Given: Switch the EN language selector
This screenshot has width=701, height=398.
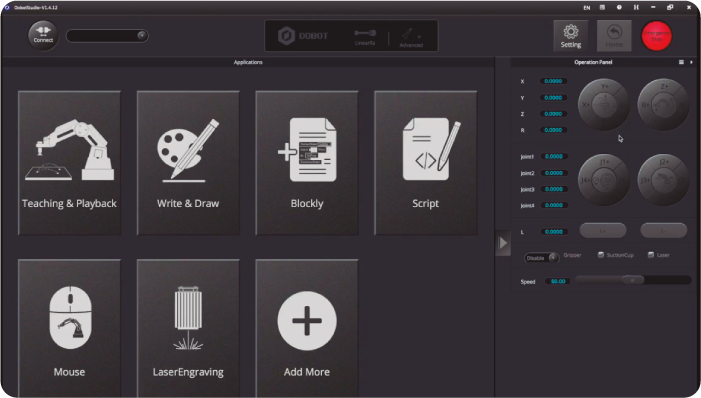Looking at the screenshot, I should (x=587, y=8).
